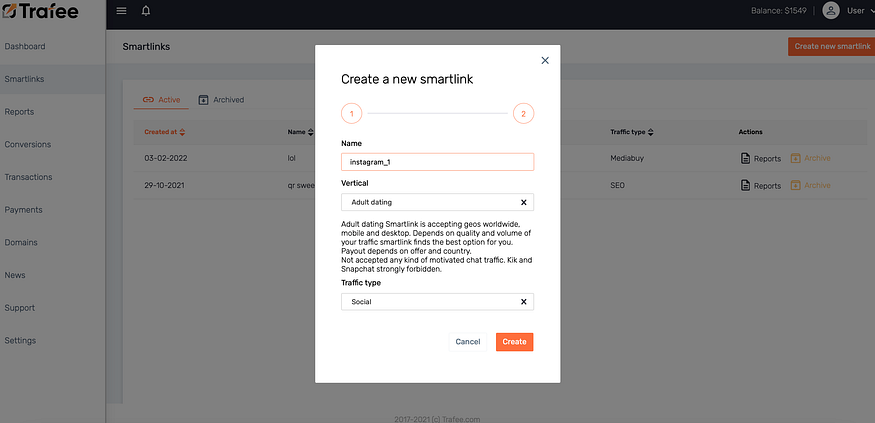The width and height of the screenshot is (875, 423).
Task: Click the Create button in the dialog
Action: (x=515, y=342)
